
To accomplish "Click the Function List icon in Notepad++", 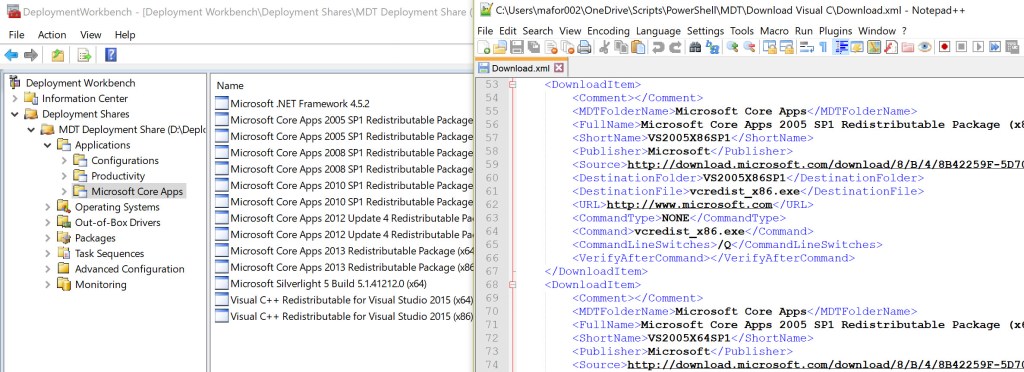I will click(x=892, y=47).
